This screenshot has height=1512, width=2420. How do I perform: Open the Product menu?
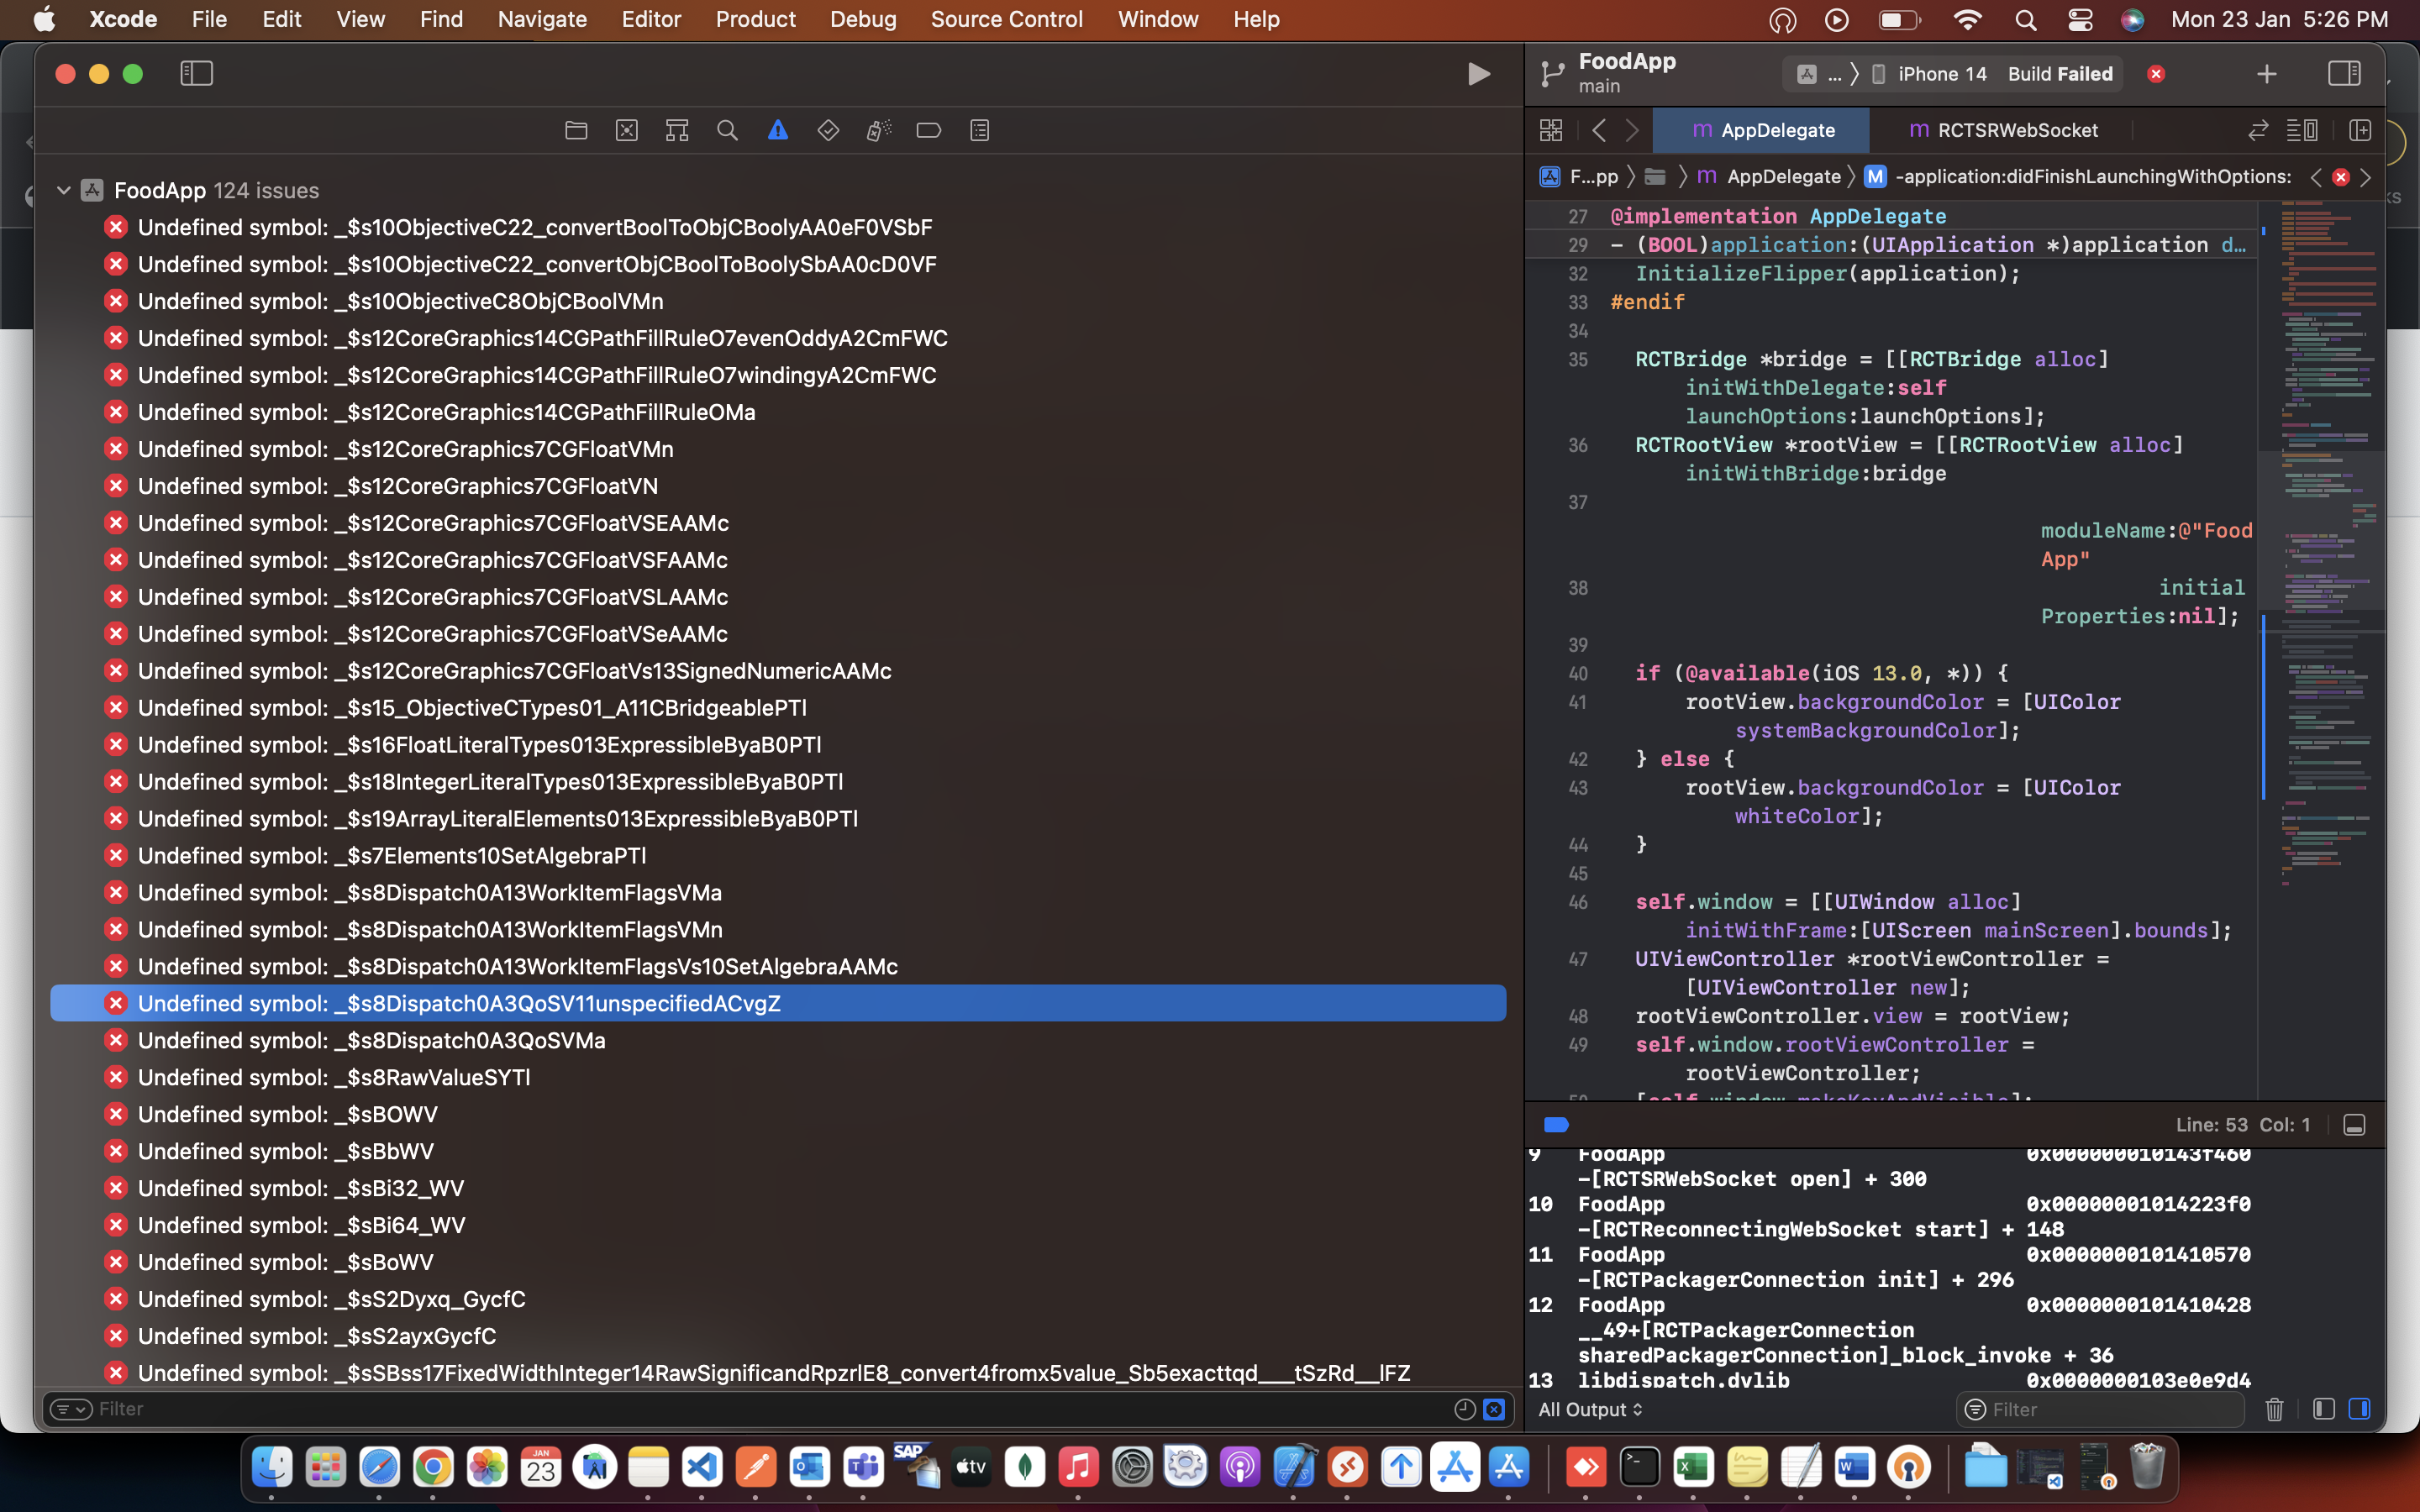(x=755, y=19)
